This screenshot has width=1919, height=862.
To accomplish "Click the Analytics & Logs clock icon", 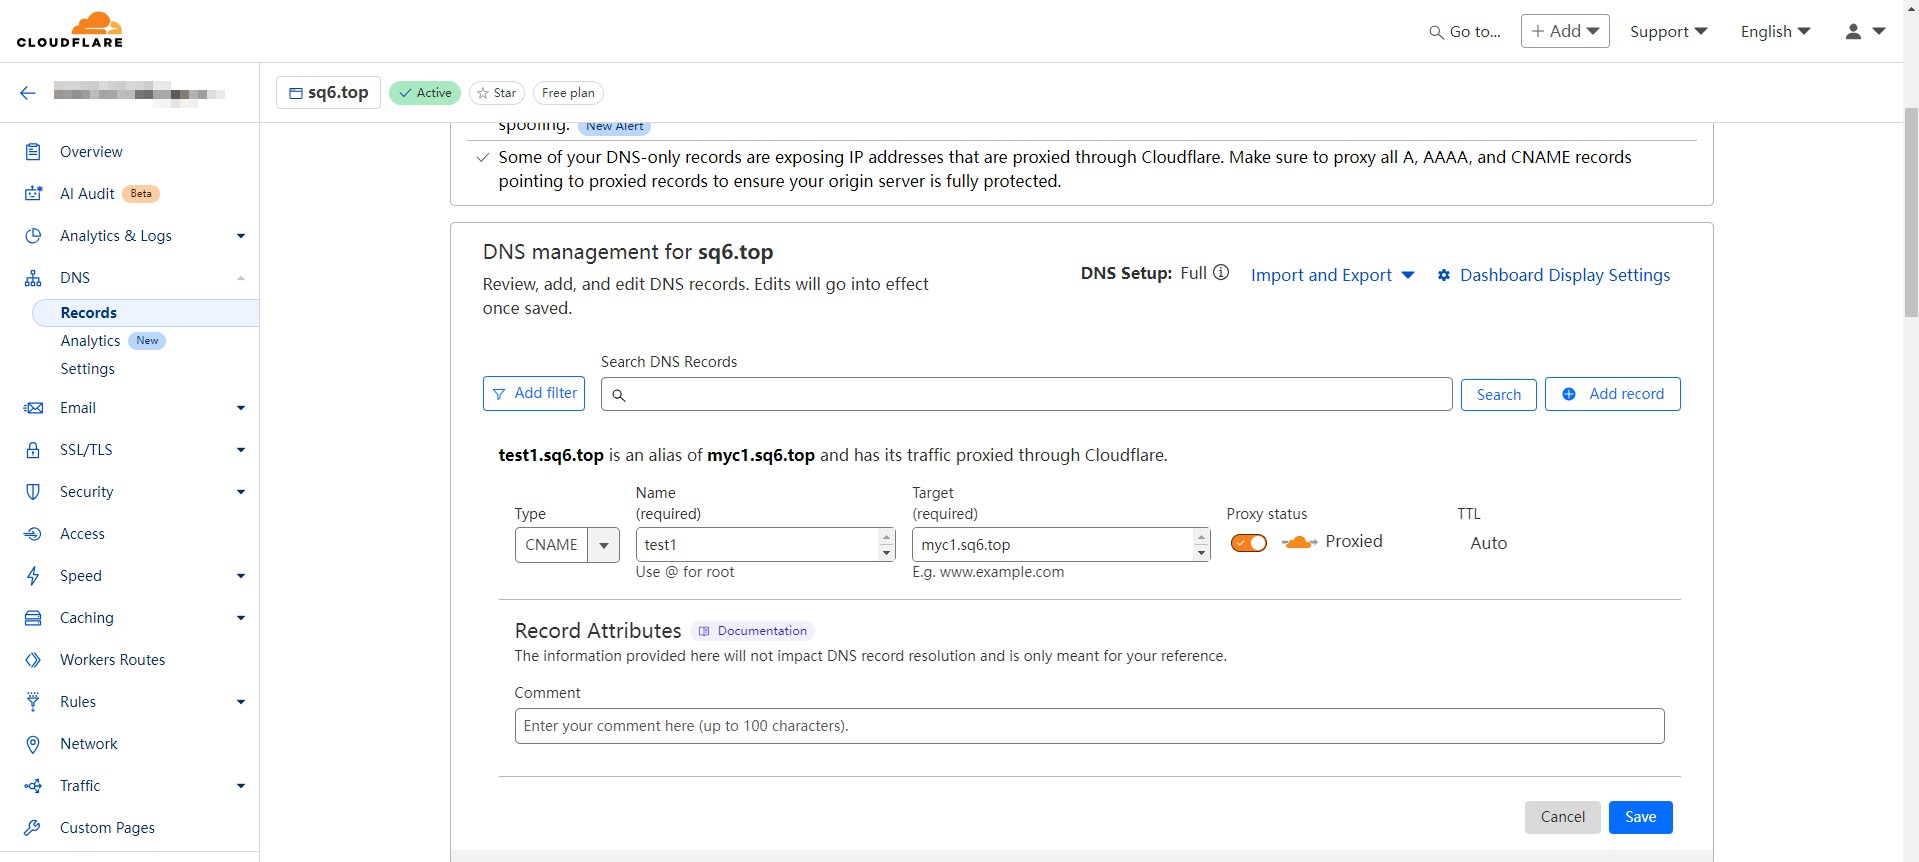I will (33, 236).
